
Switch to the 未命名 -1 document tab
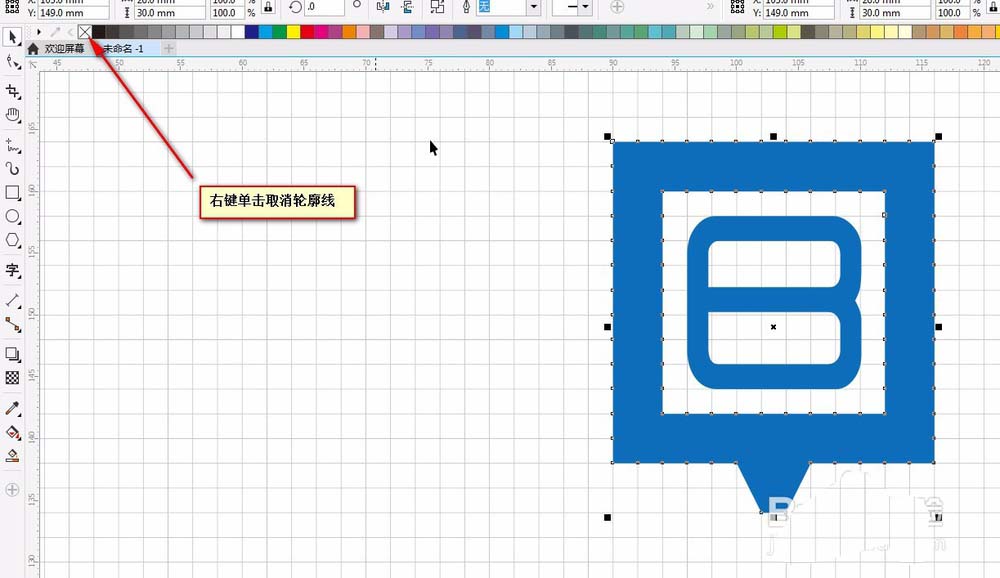pyautogui.click(x=123, y=48)
